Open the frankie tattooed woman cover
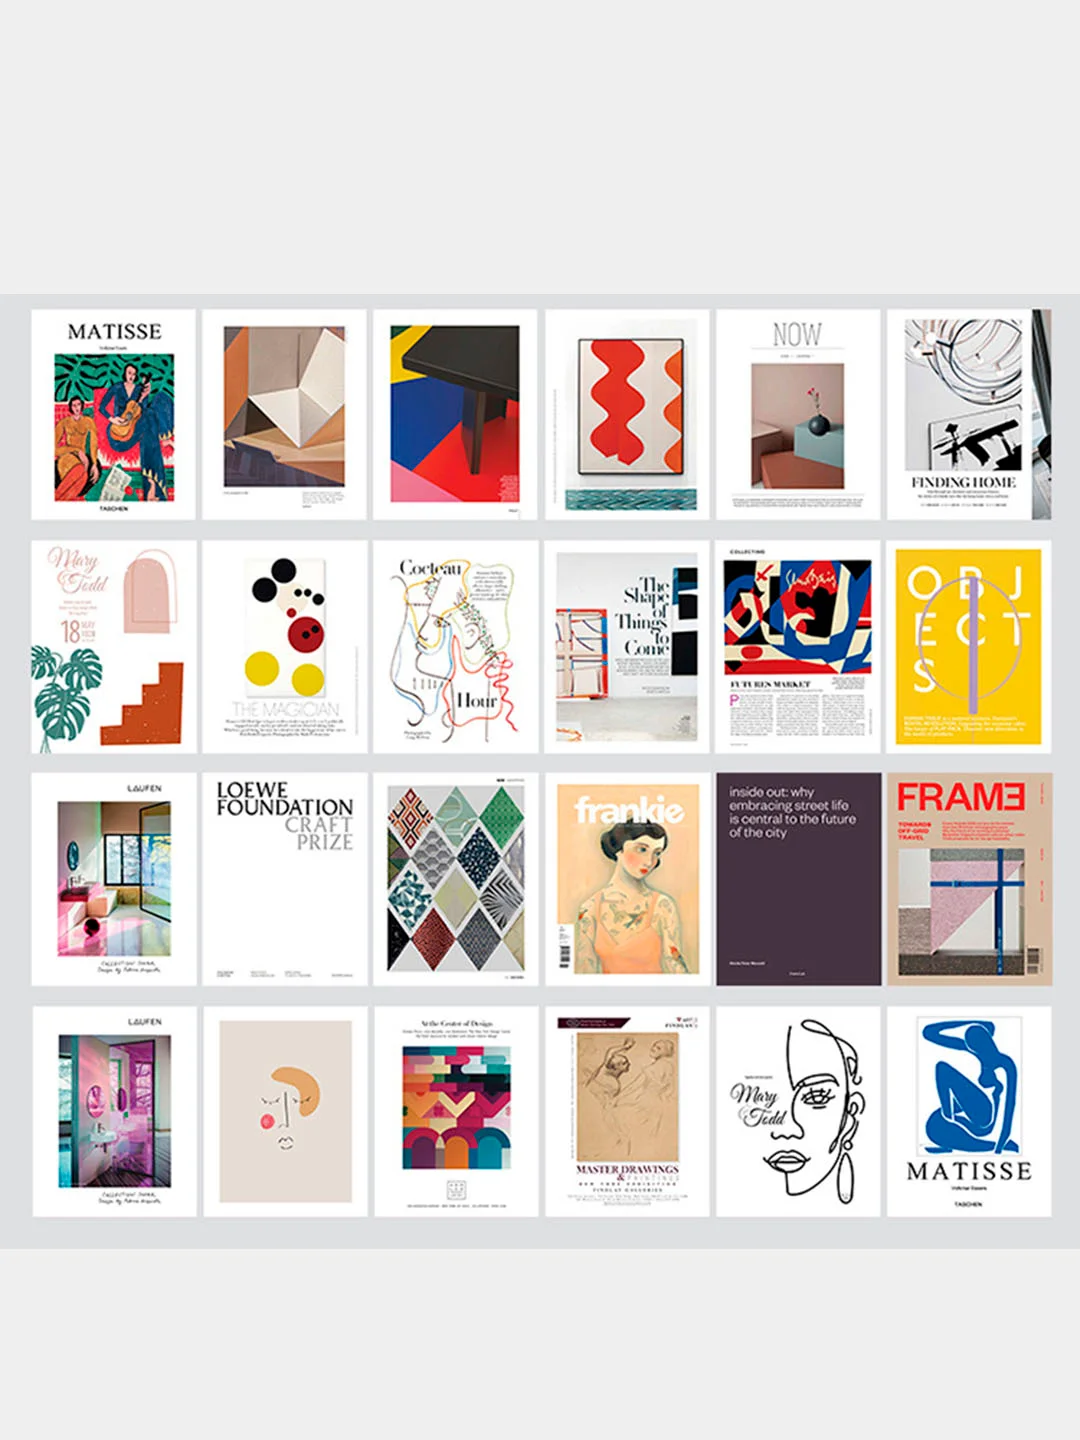Viewport: 1080px width, 1440px height. (x=627, y=879)
